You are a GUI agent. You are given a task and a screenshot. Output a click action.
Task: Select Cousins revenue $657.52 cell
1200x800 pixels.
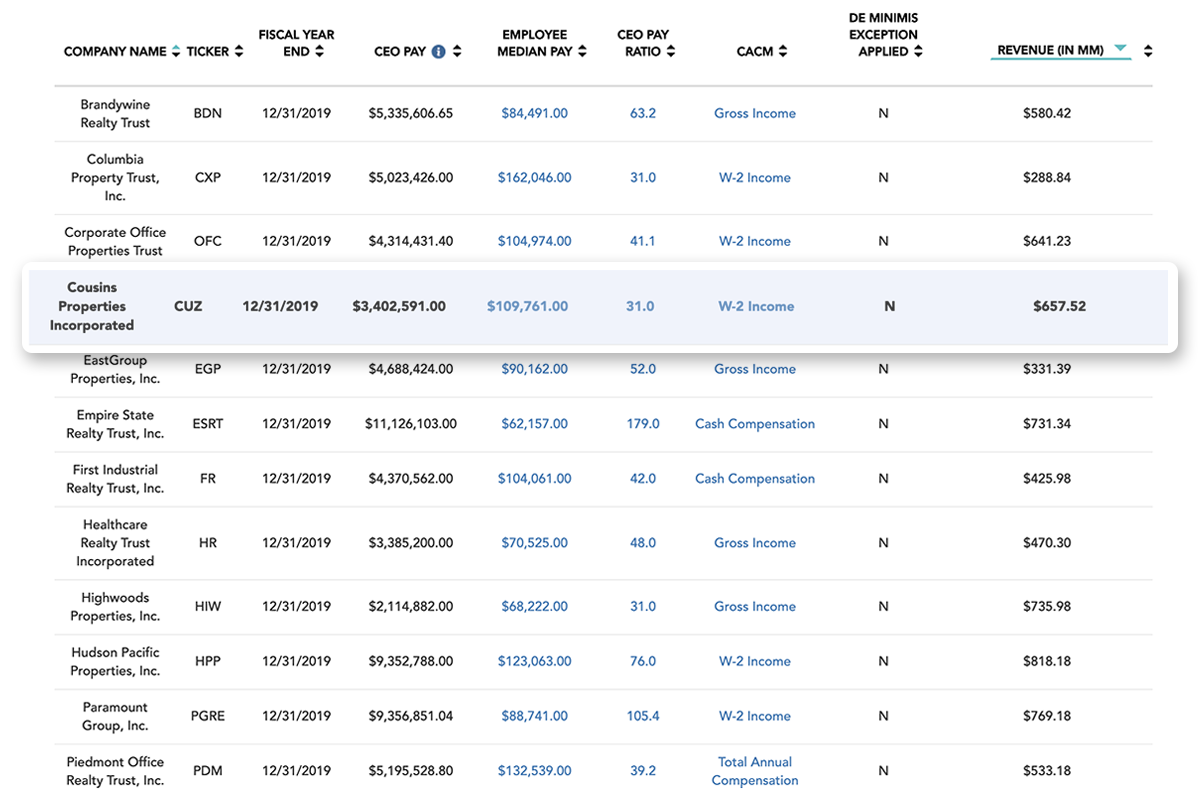1059,306
